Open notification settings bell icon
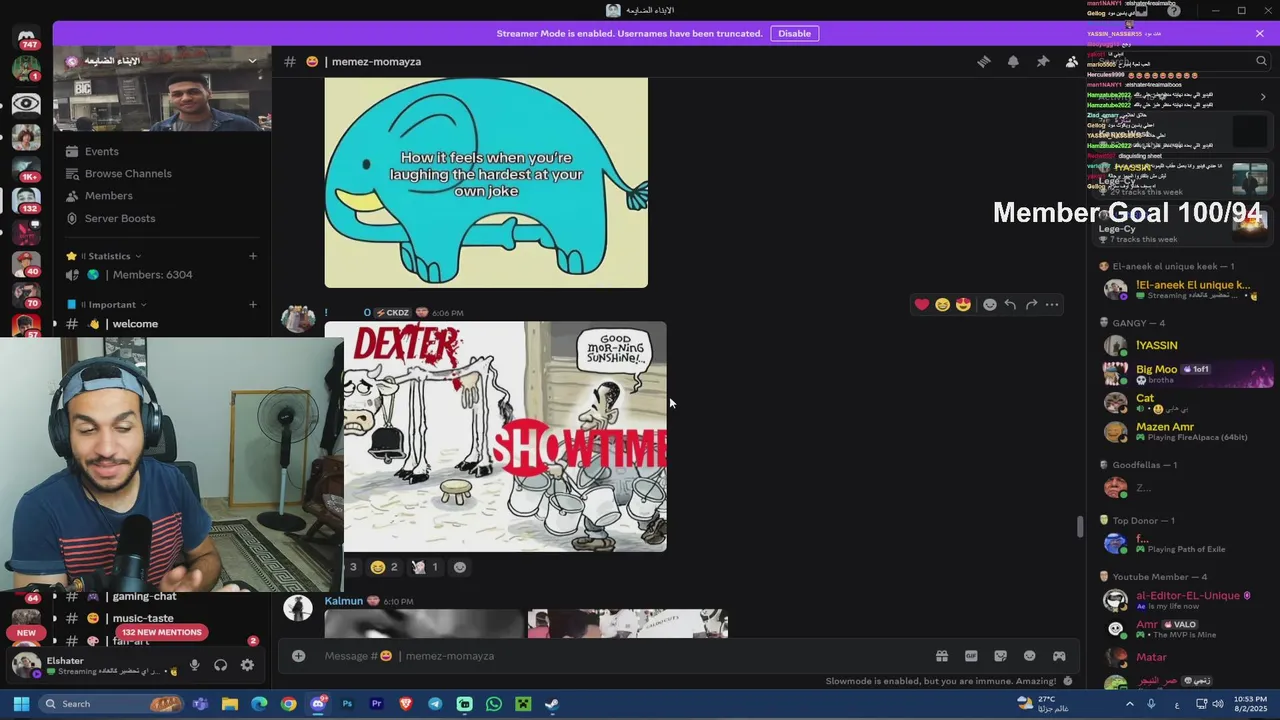The width and height of the screenshot is (1280, 720). (x=1013, y=61)
